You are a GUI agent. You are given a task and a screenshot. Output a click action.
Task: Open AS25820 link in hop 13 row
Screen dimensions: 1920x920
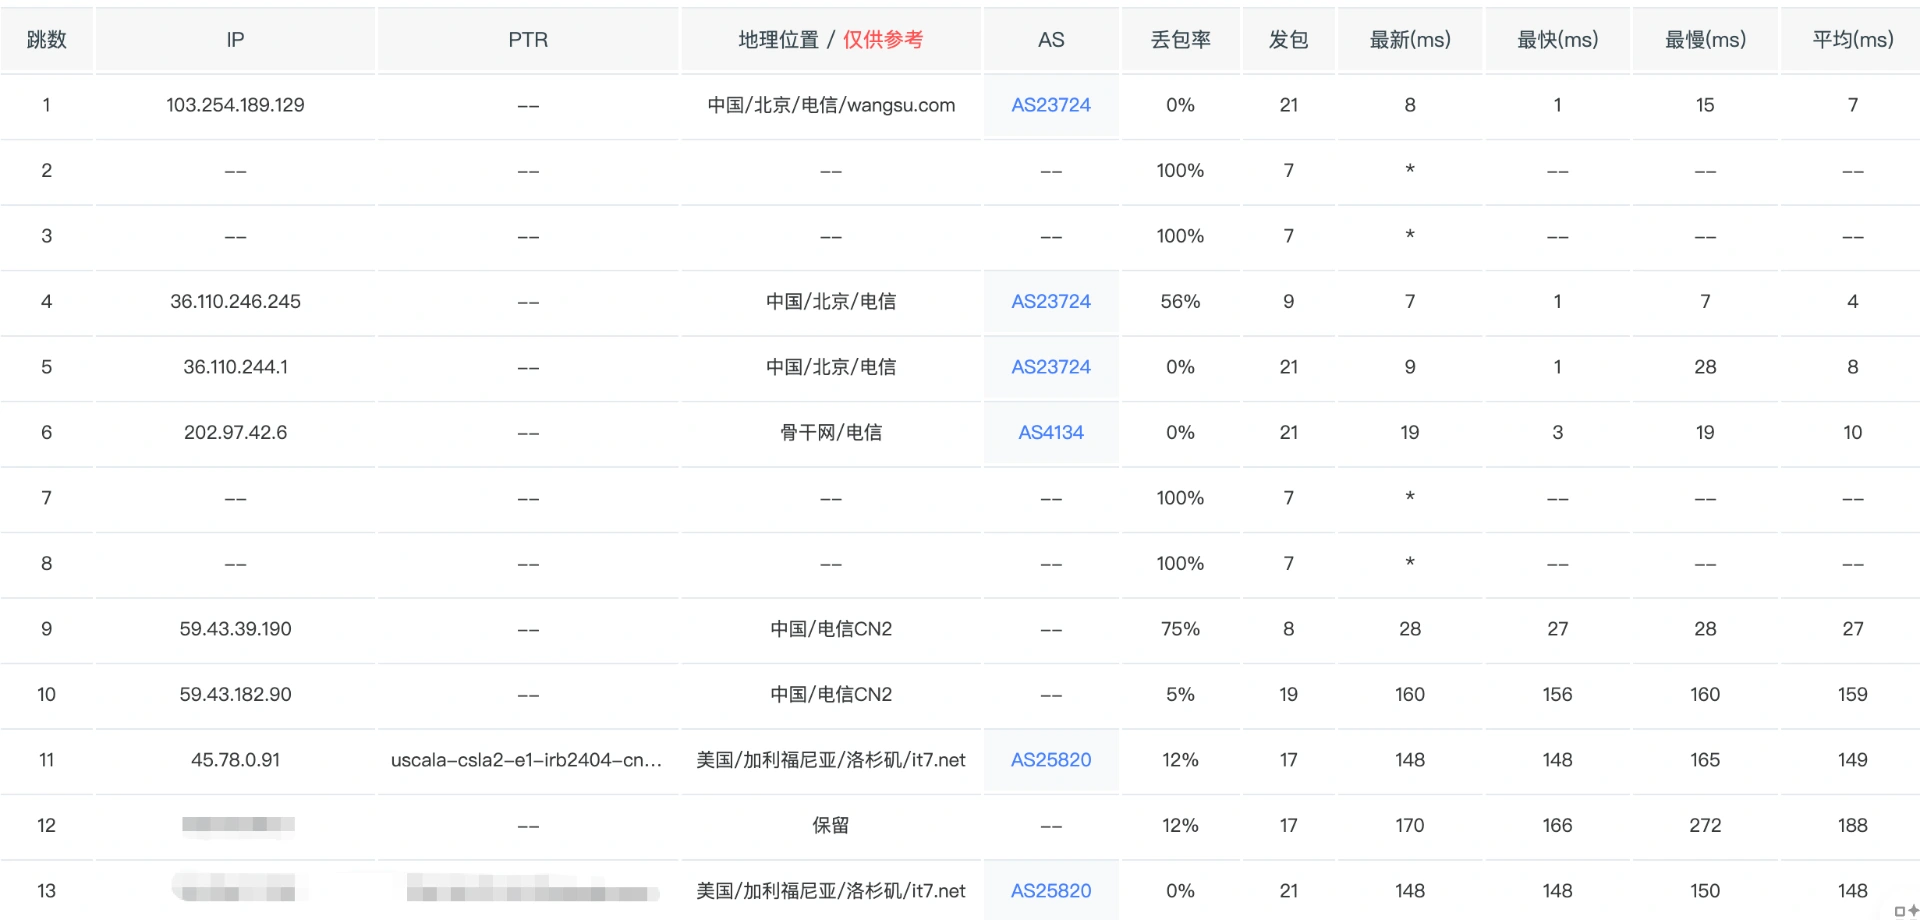tap(1050, 891)
